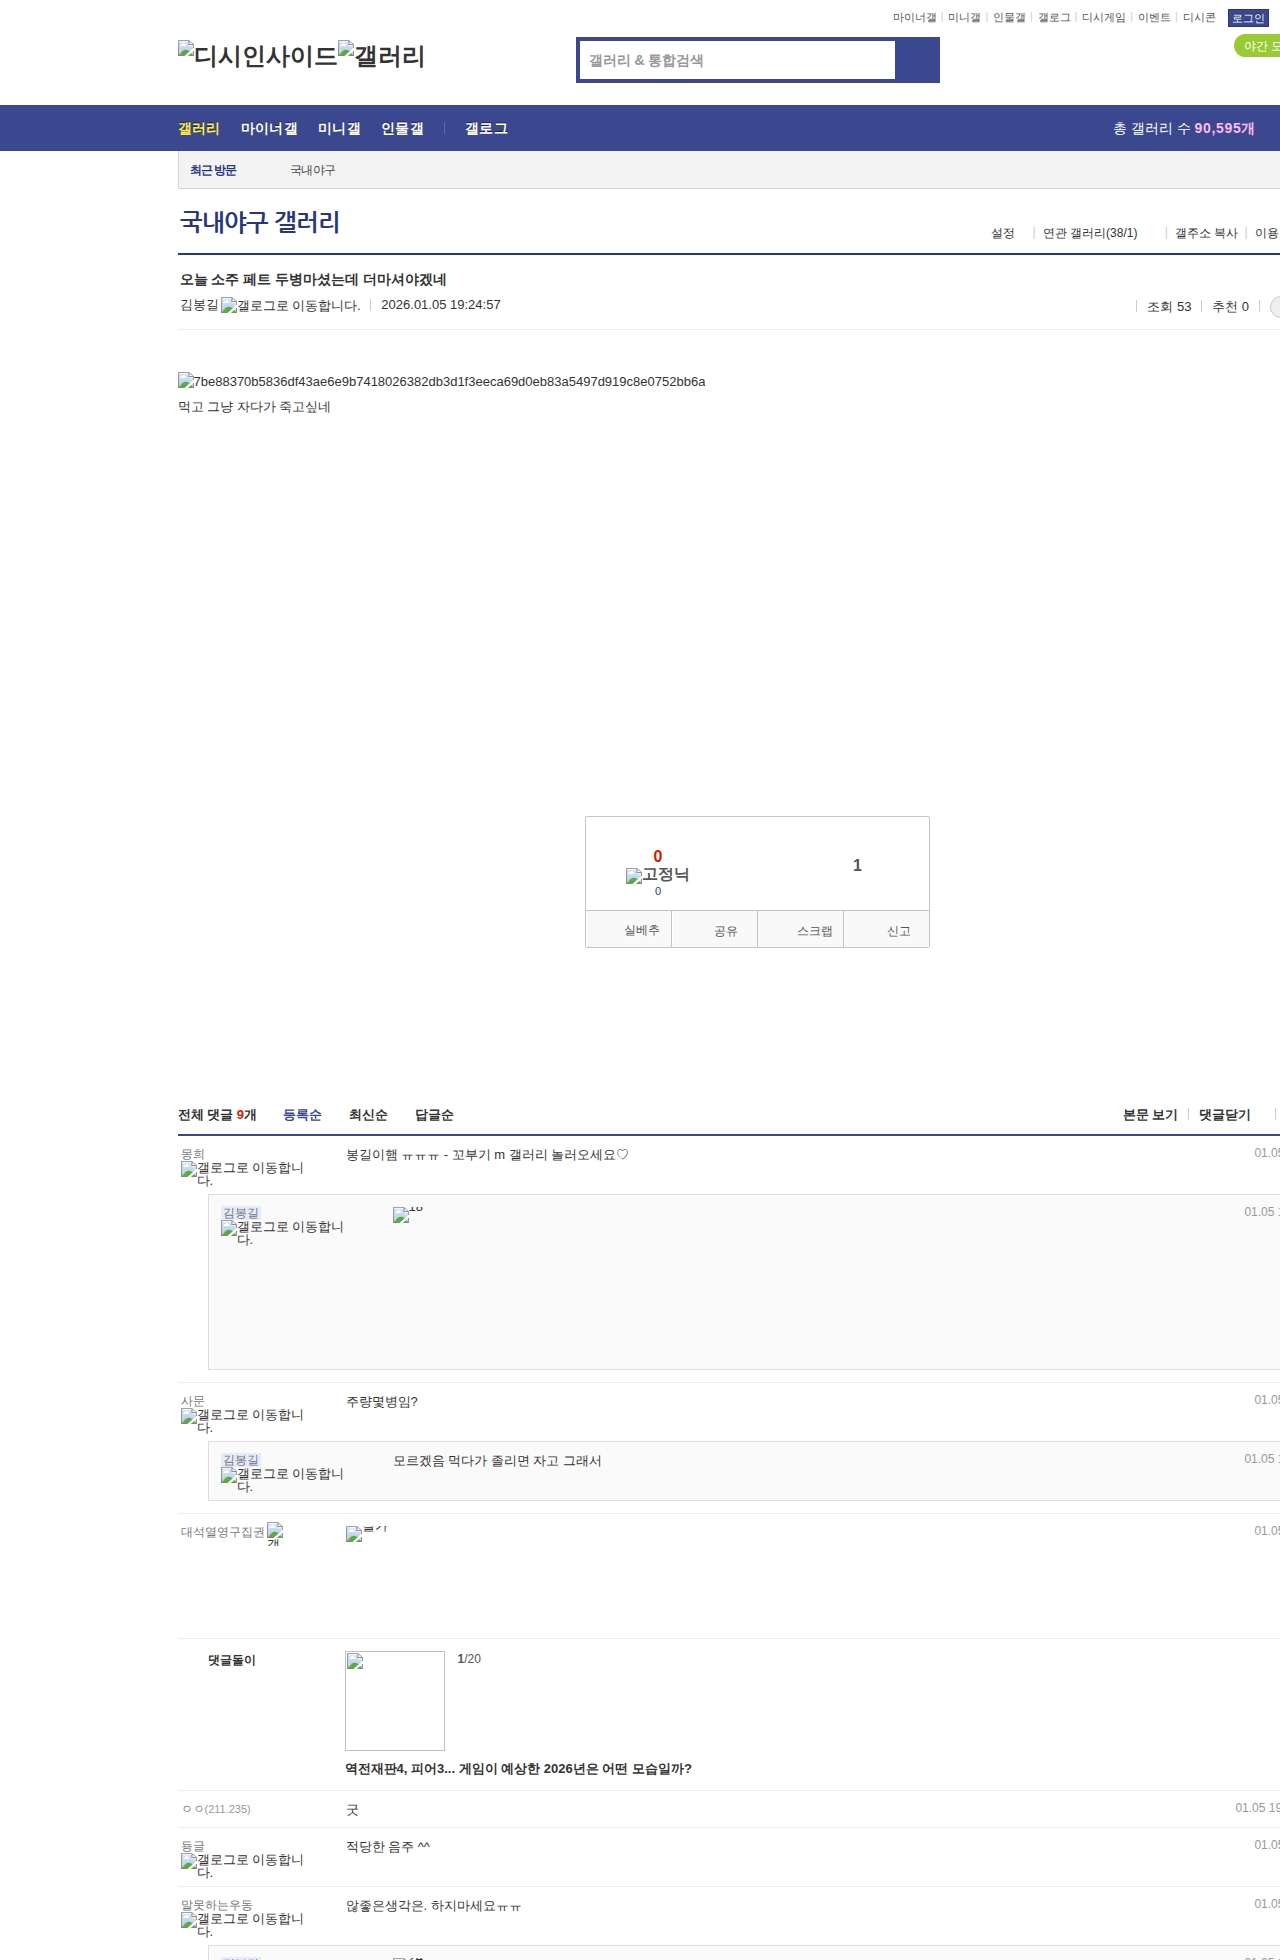Viewport: 1280px width, 1960px height.
Task: Open 대석열영구집권's gallog icon
Action: (275, 1534)
